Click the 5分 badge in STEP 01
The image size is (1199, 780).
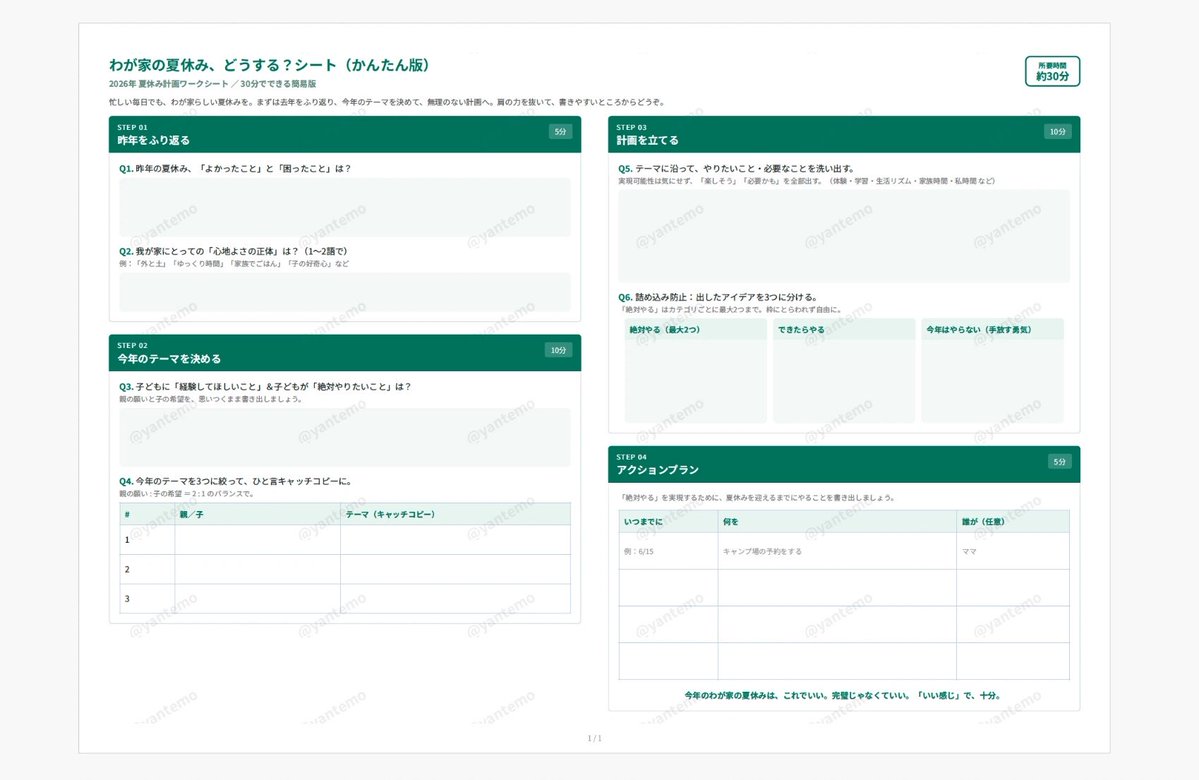click(x=561, y=132)
